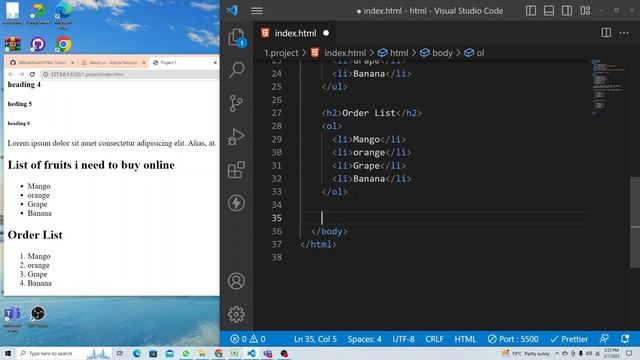Click the browser address bar
This screenshot has height=360, width=640.
click(130, 74)
